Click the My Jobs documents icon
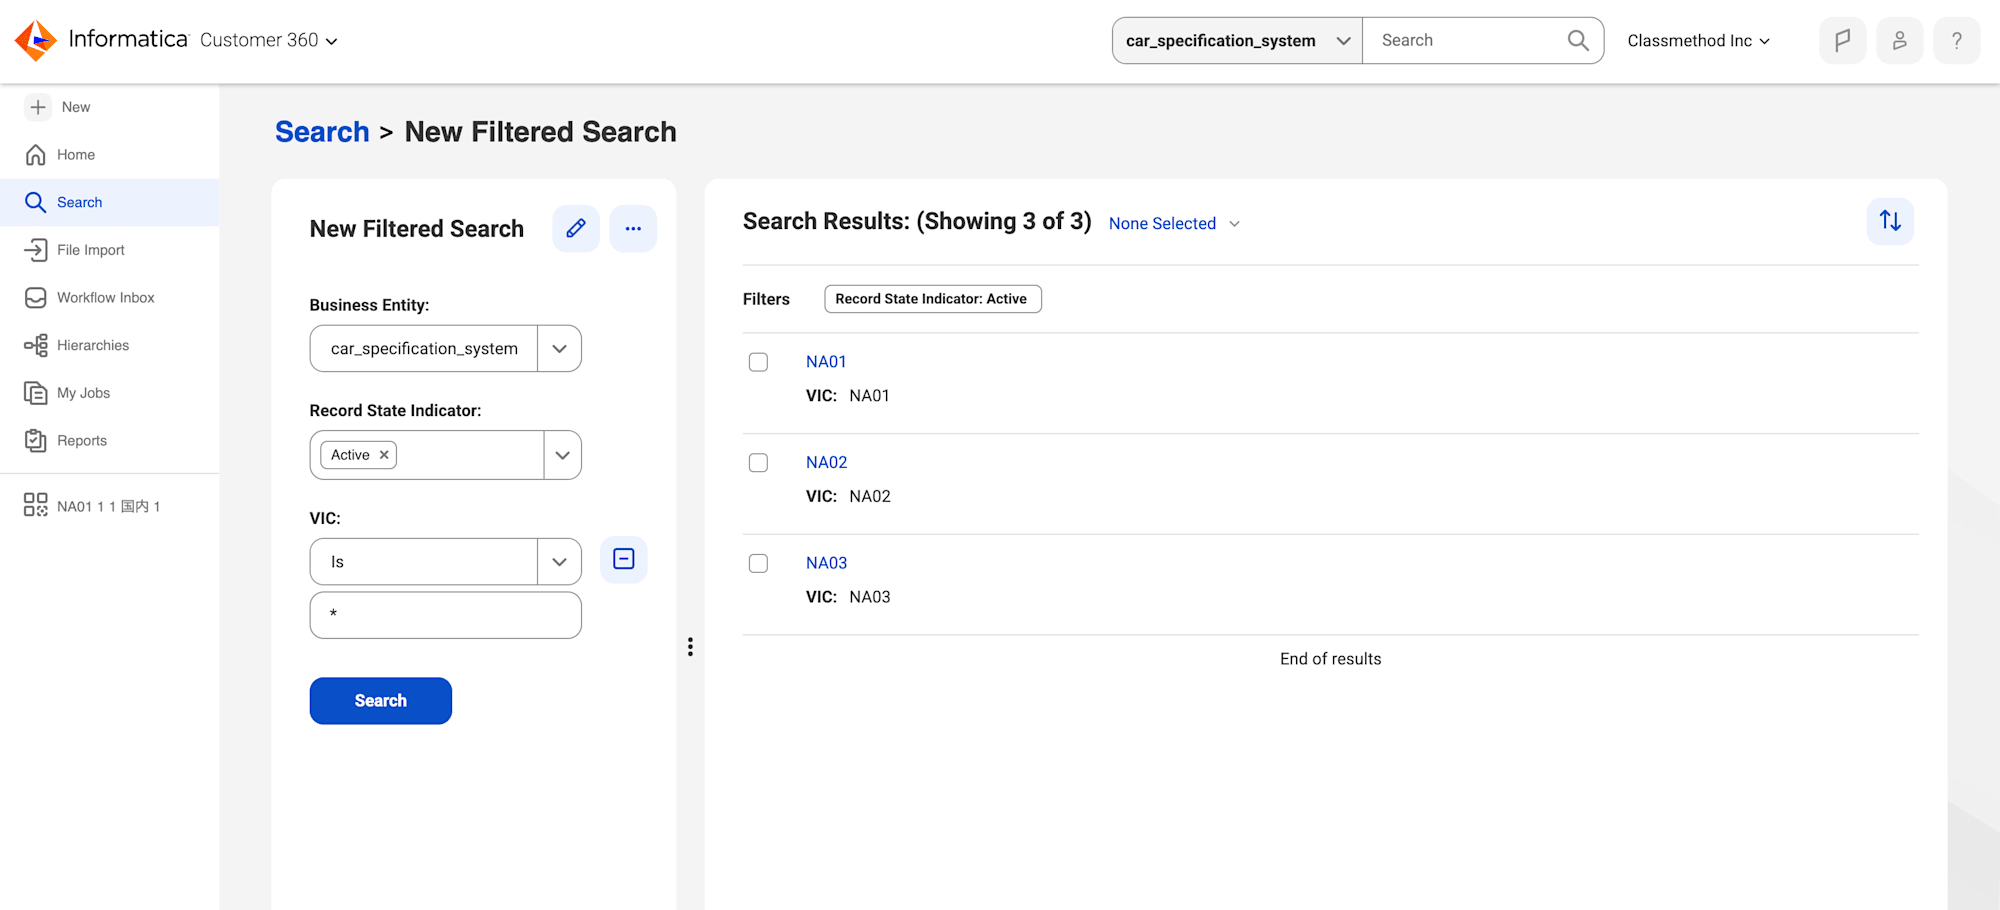Viewport: 2000px width, 910px height. click(x=36, y=393)
